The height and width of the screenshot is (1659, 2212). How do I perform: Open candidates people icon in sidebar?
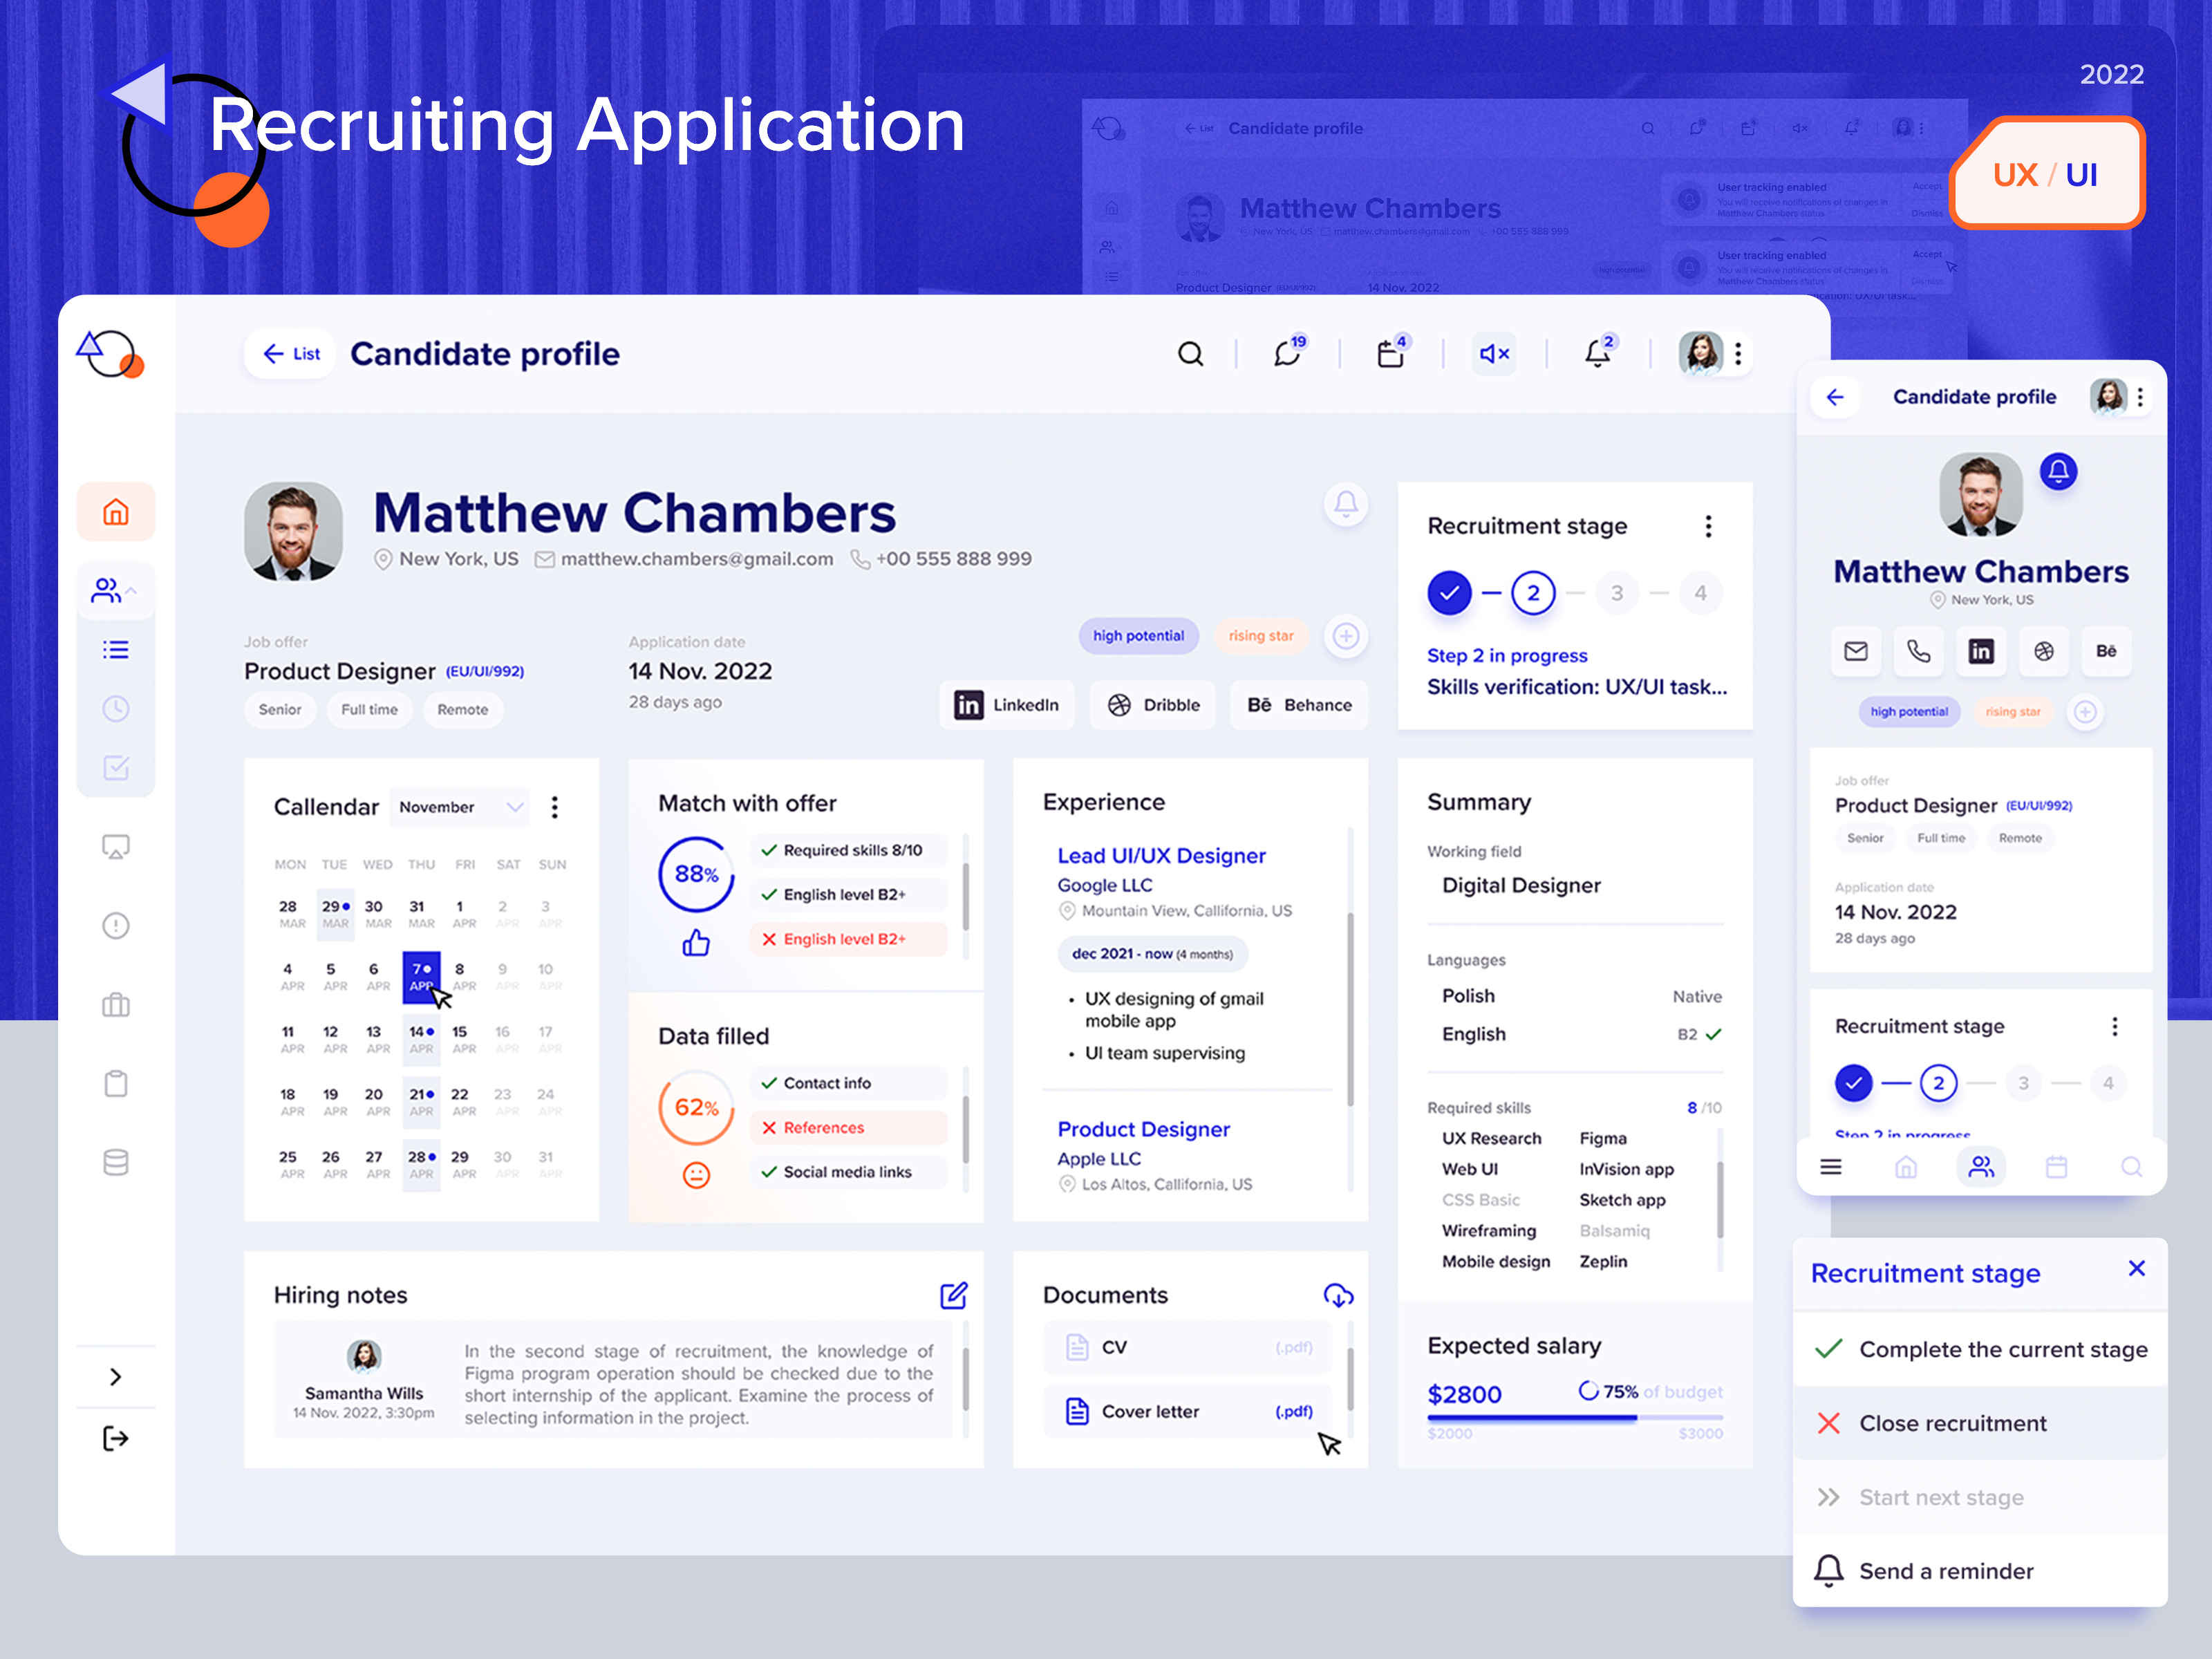(105, 591)
